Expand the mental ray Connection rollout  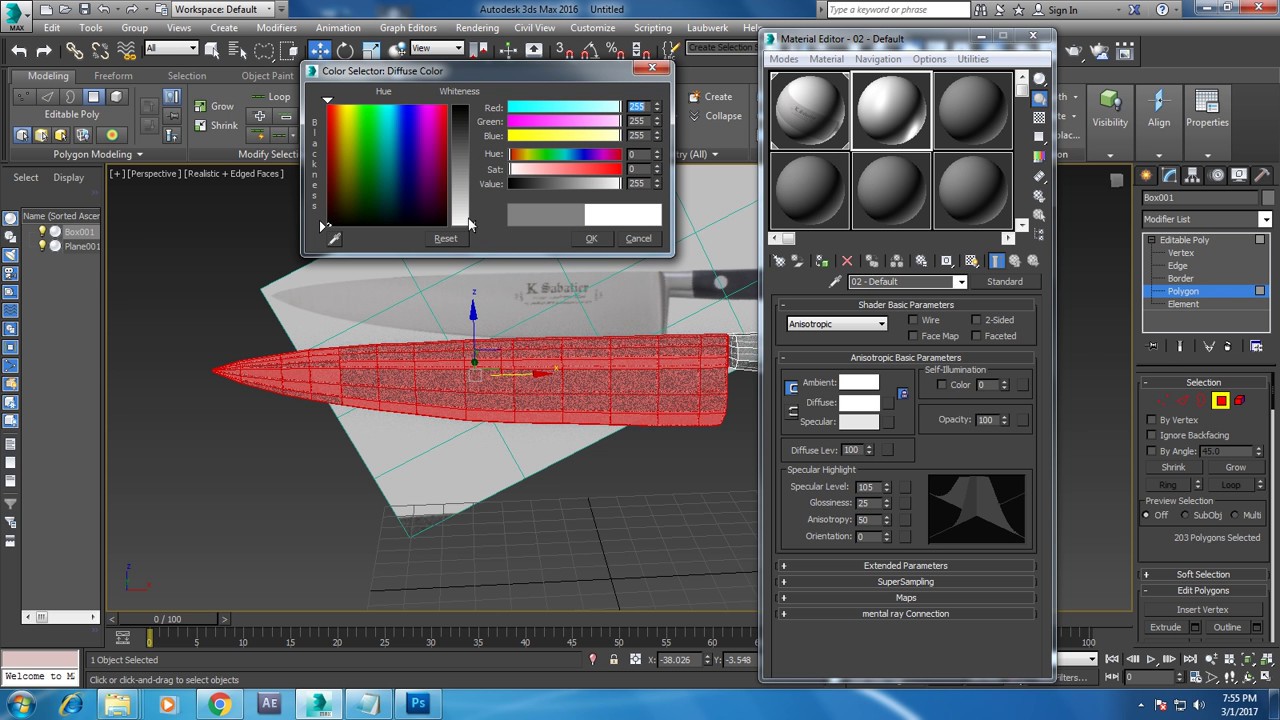click(x=905, y=614)
